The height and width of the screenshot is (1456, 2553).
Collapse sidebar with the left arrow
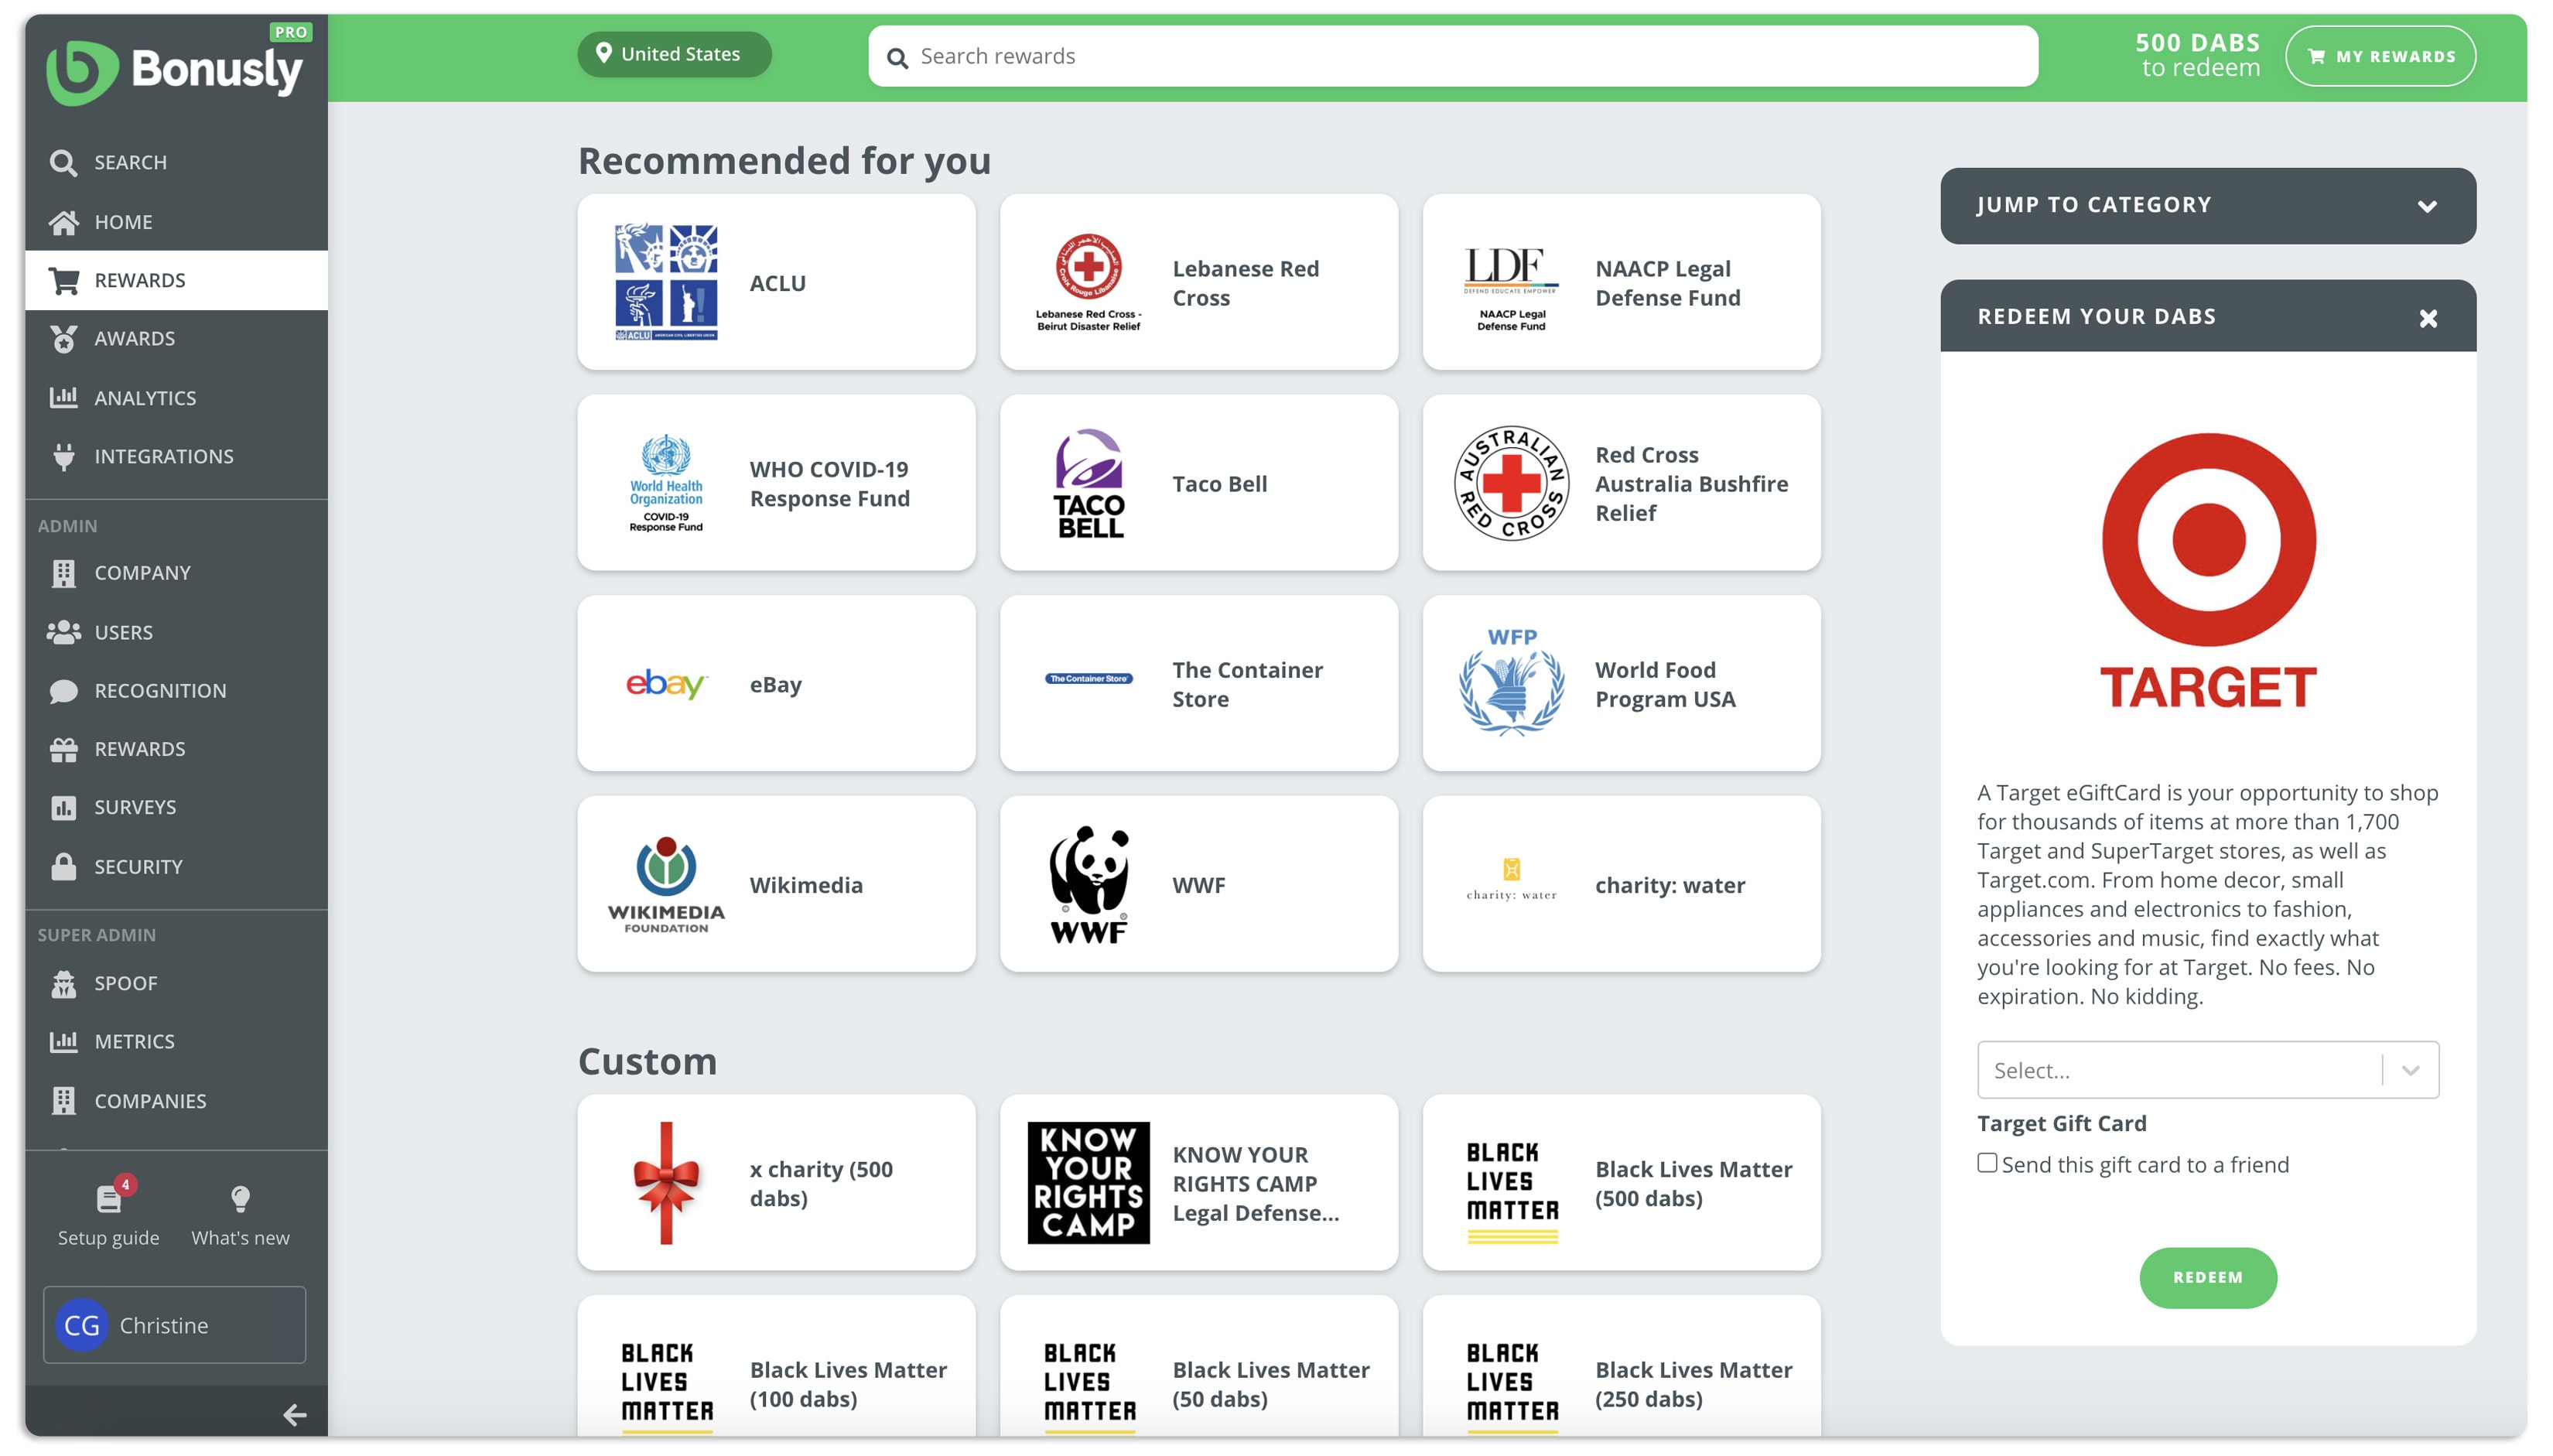click(x=294, y=1414)
